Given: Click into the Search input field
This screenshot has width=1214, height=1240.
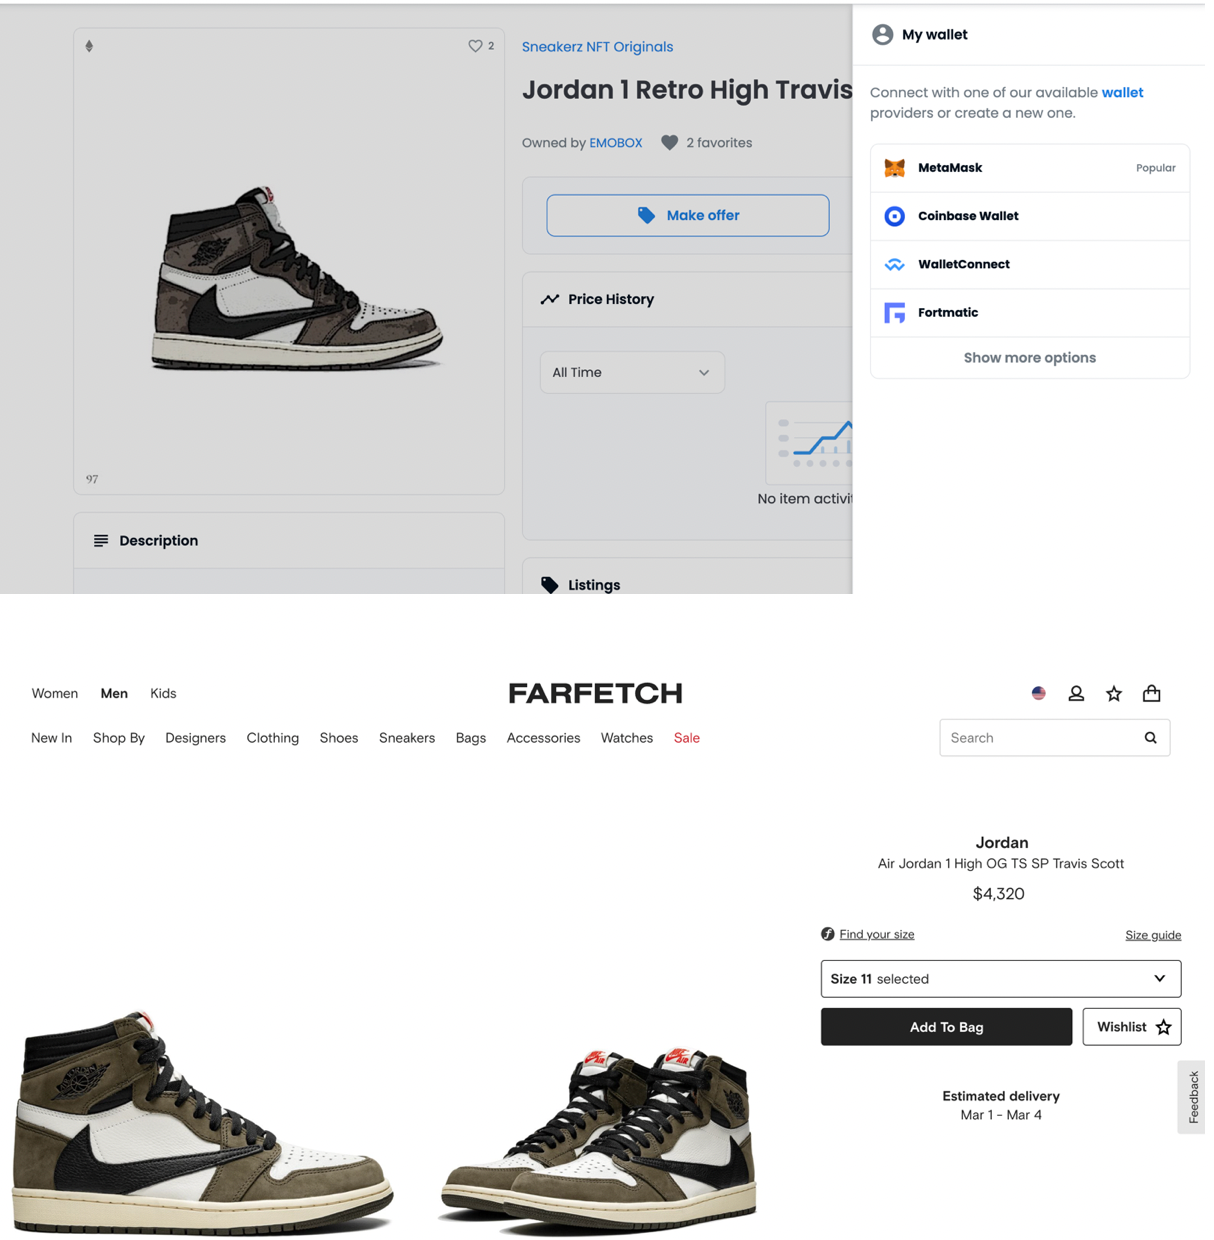Looking at the screenshot, I should pos(1040,738).
